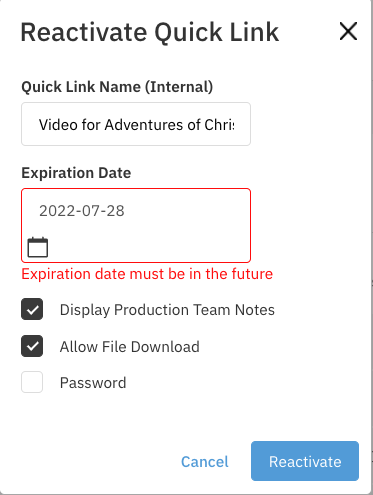Click empty area beside the calendar icon in date box
This screenshot has height=495, width=373.
(x=150, y=247)
